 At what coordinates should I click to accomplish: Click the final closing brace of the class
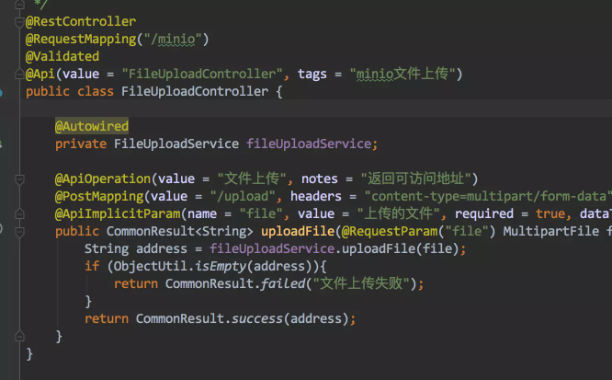(x=29, y=354)
